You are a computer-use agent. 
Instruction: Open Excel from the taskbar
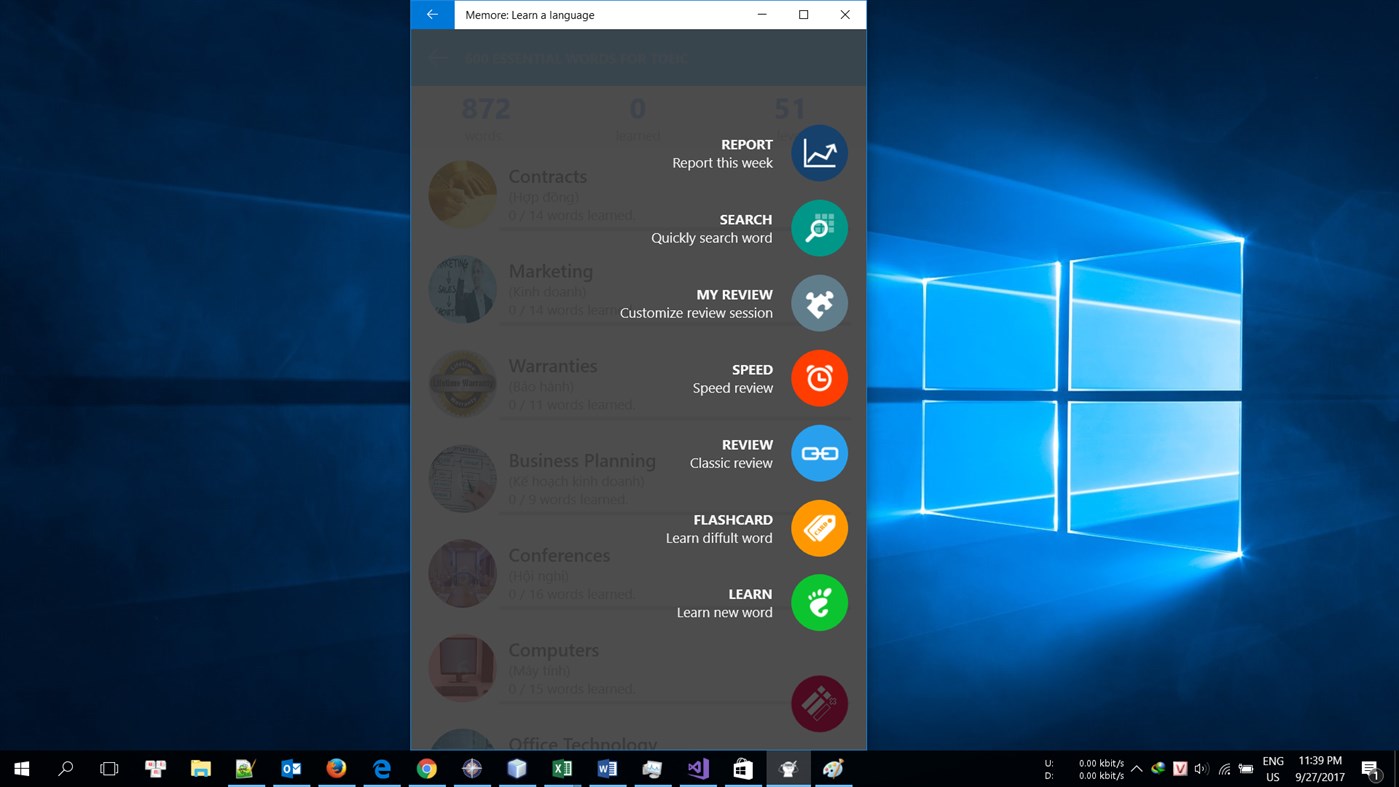(x=562, y=768)
